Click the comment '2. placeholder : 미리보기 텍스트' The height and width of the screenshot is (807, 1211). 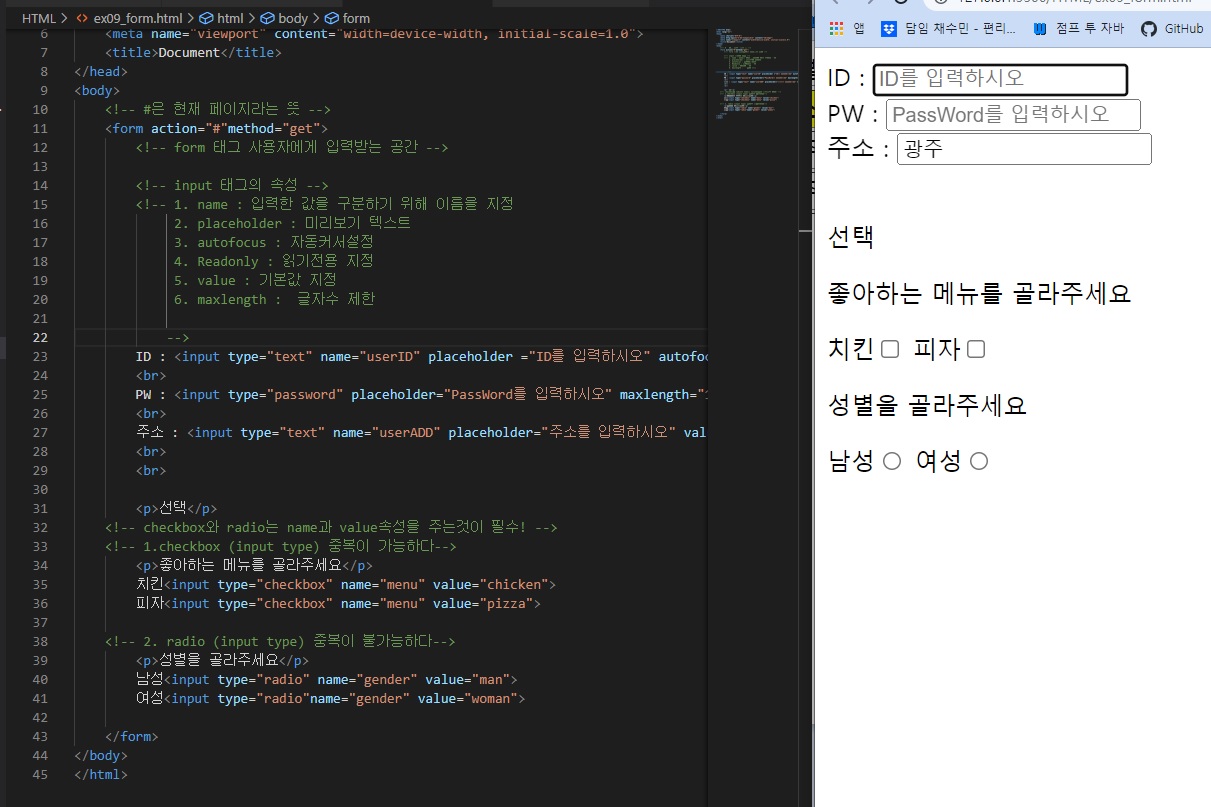(292, 223)
